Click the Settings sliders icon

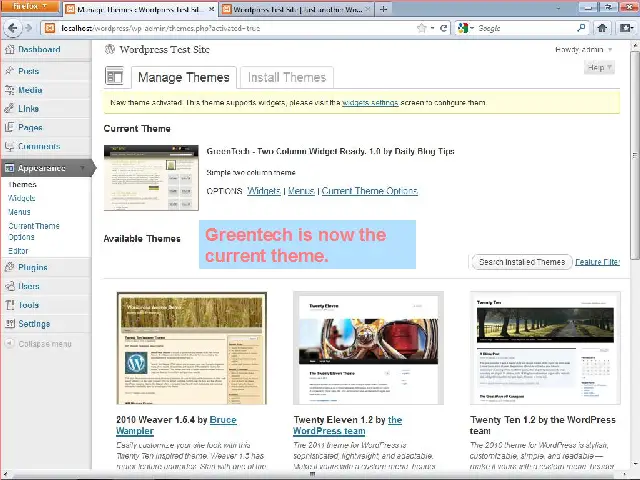(x=10, y=324)
